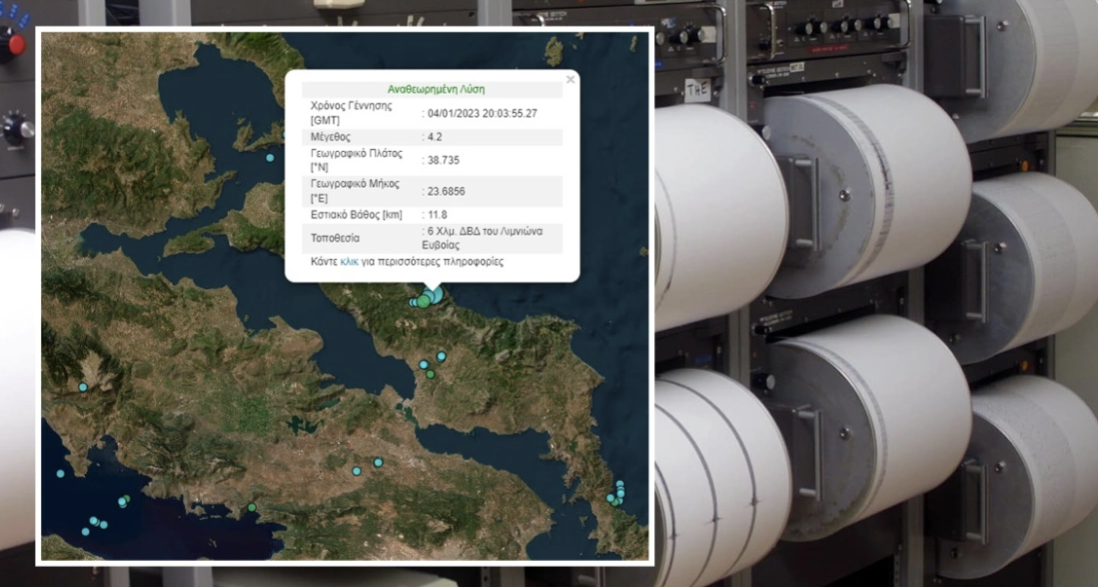Viewport: 1098px width, 587px height.
Task: Click the popup title 'Αναθεωρημένη Λύση'
Action: pyautogui.click(x=435, y=89)
